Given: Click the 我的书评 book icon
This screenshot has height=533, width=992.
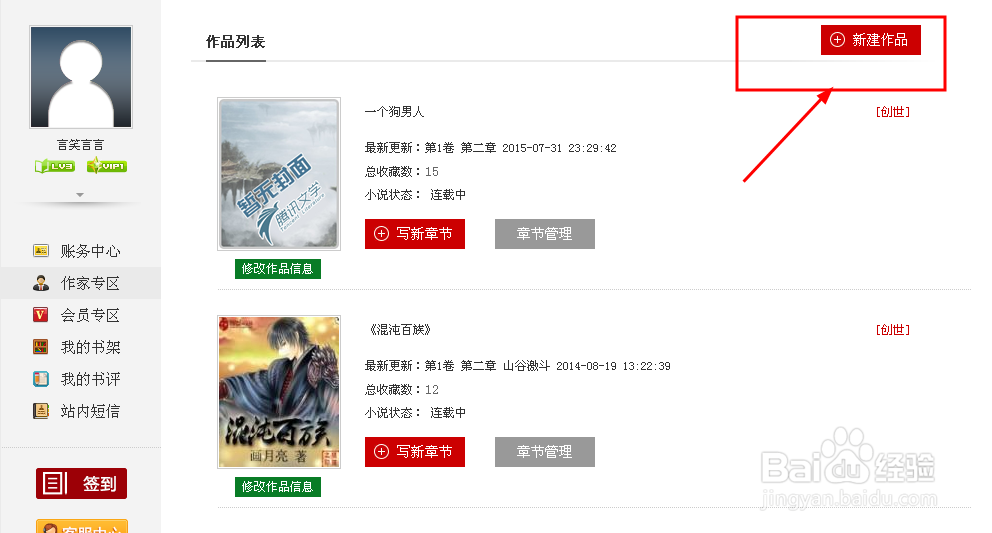Looking at the screenshot, I should (x=40, y=379).
